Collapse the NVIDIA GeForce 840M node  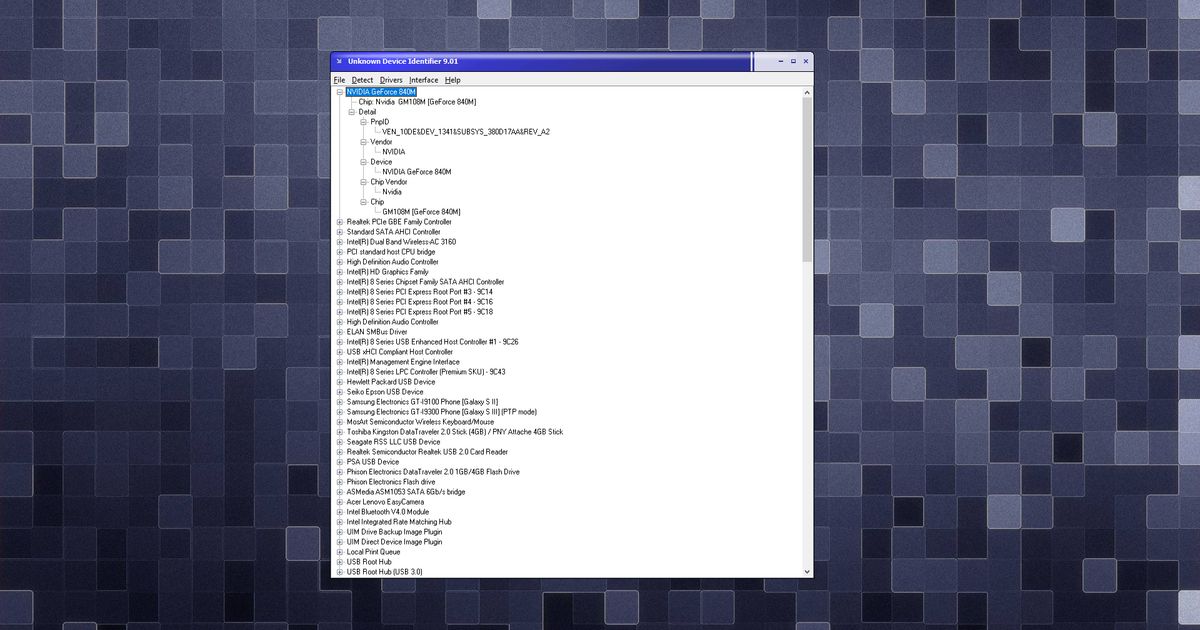[x=341, y=91]
